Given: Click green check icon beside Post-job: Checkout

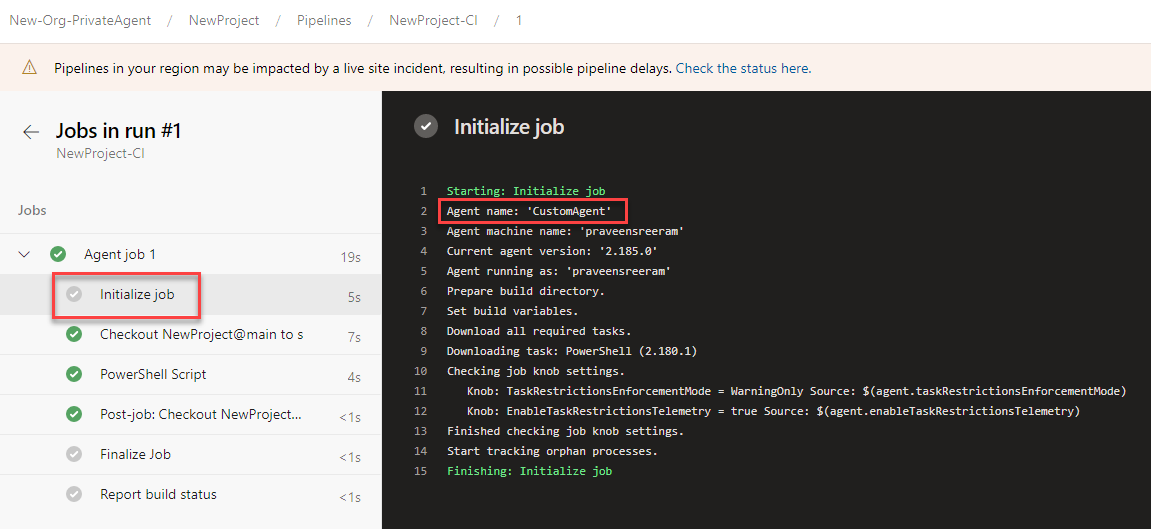Looking at the screenshot, I should 74,414.
